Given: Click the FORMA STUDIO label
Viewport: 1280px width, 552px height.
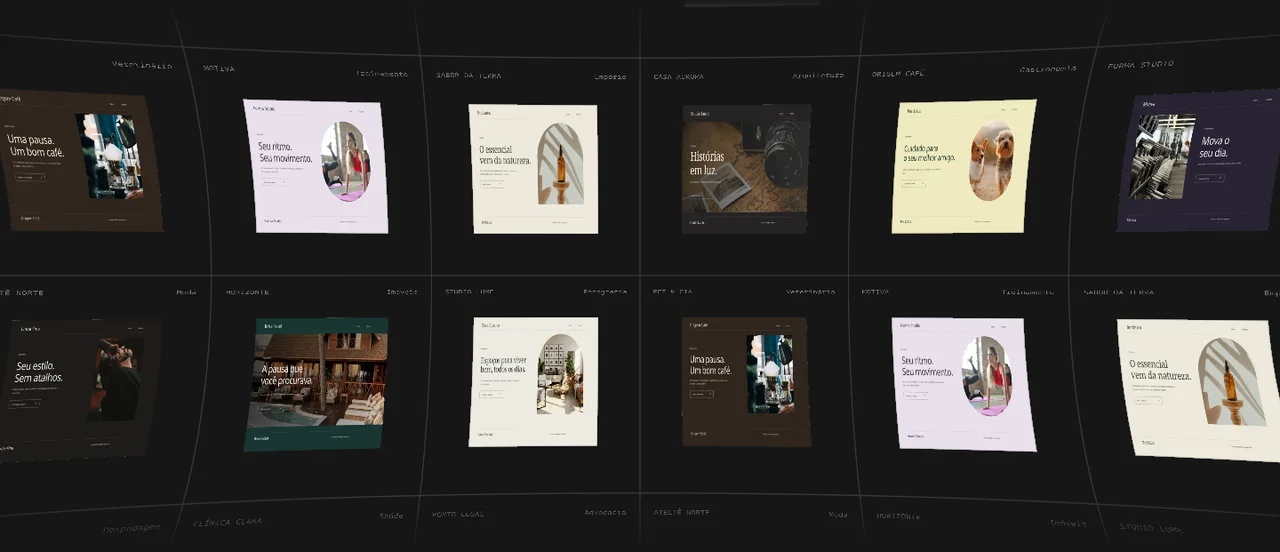Looking at the screenshot, I should (1141, 65).
